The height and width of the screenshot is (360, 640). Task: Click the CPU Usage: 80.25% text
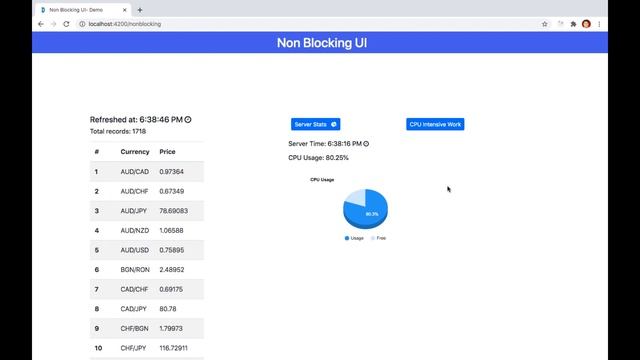click(x=318, y=158)
